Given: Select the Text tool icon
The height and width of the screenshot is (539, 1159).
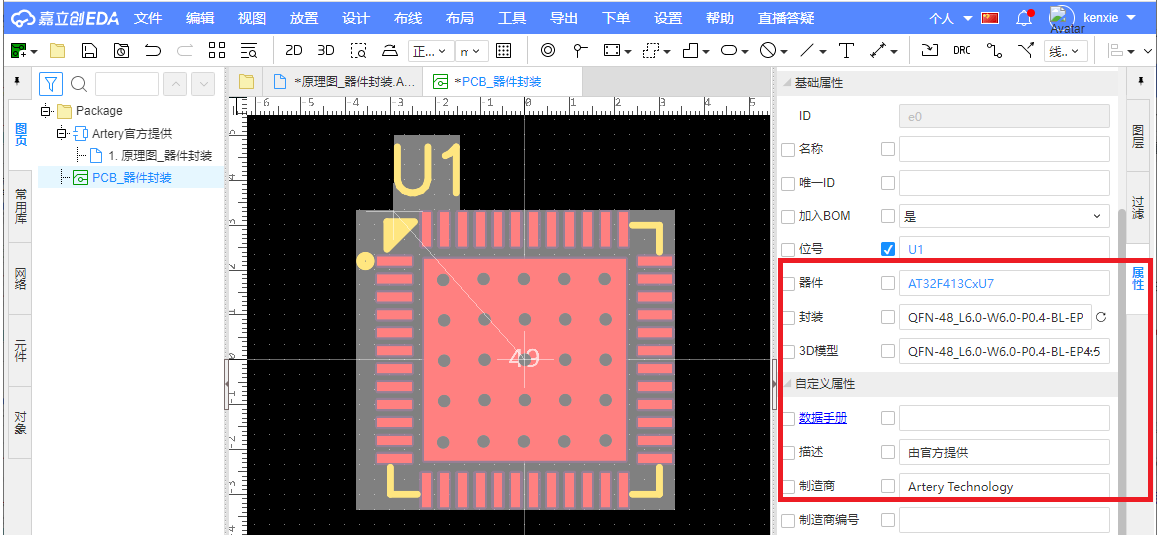Looking at the screenshot, I should click(846, 50).
